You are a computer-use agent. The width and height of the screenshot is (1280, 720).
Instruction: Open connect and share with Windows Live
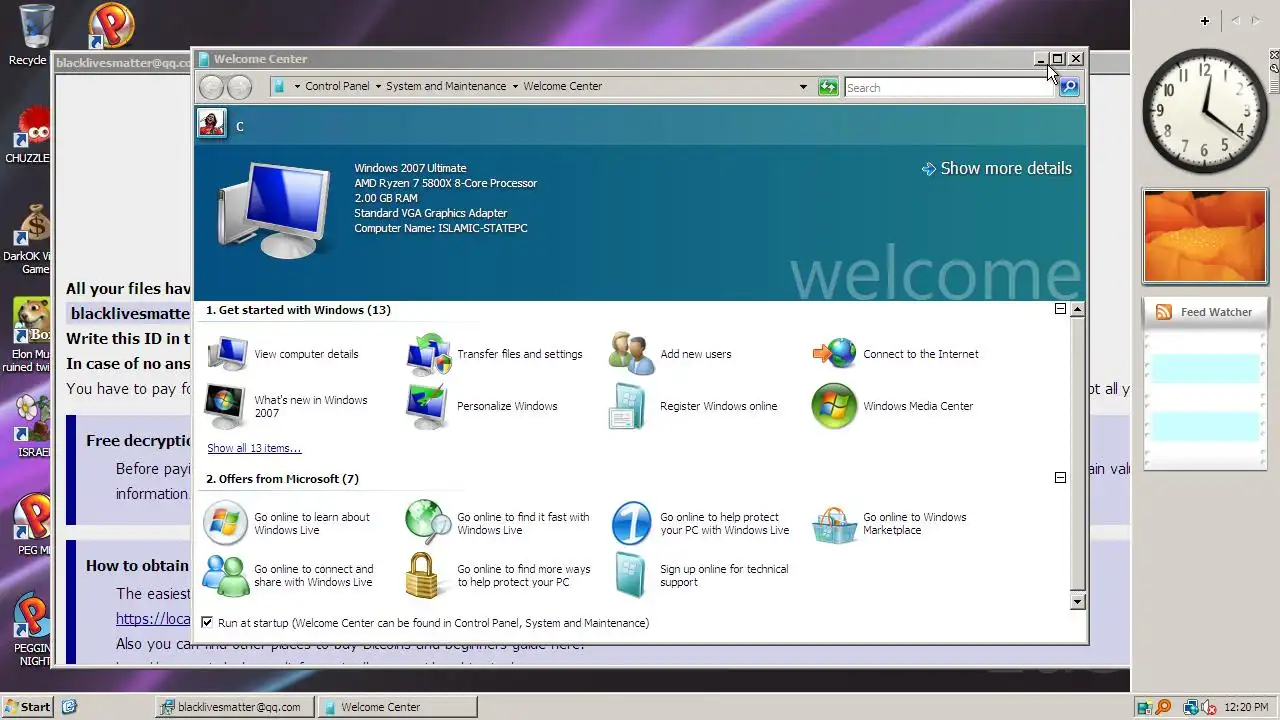coord(289,575)
